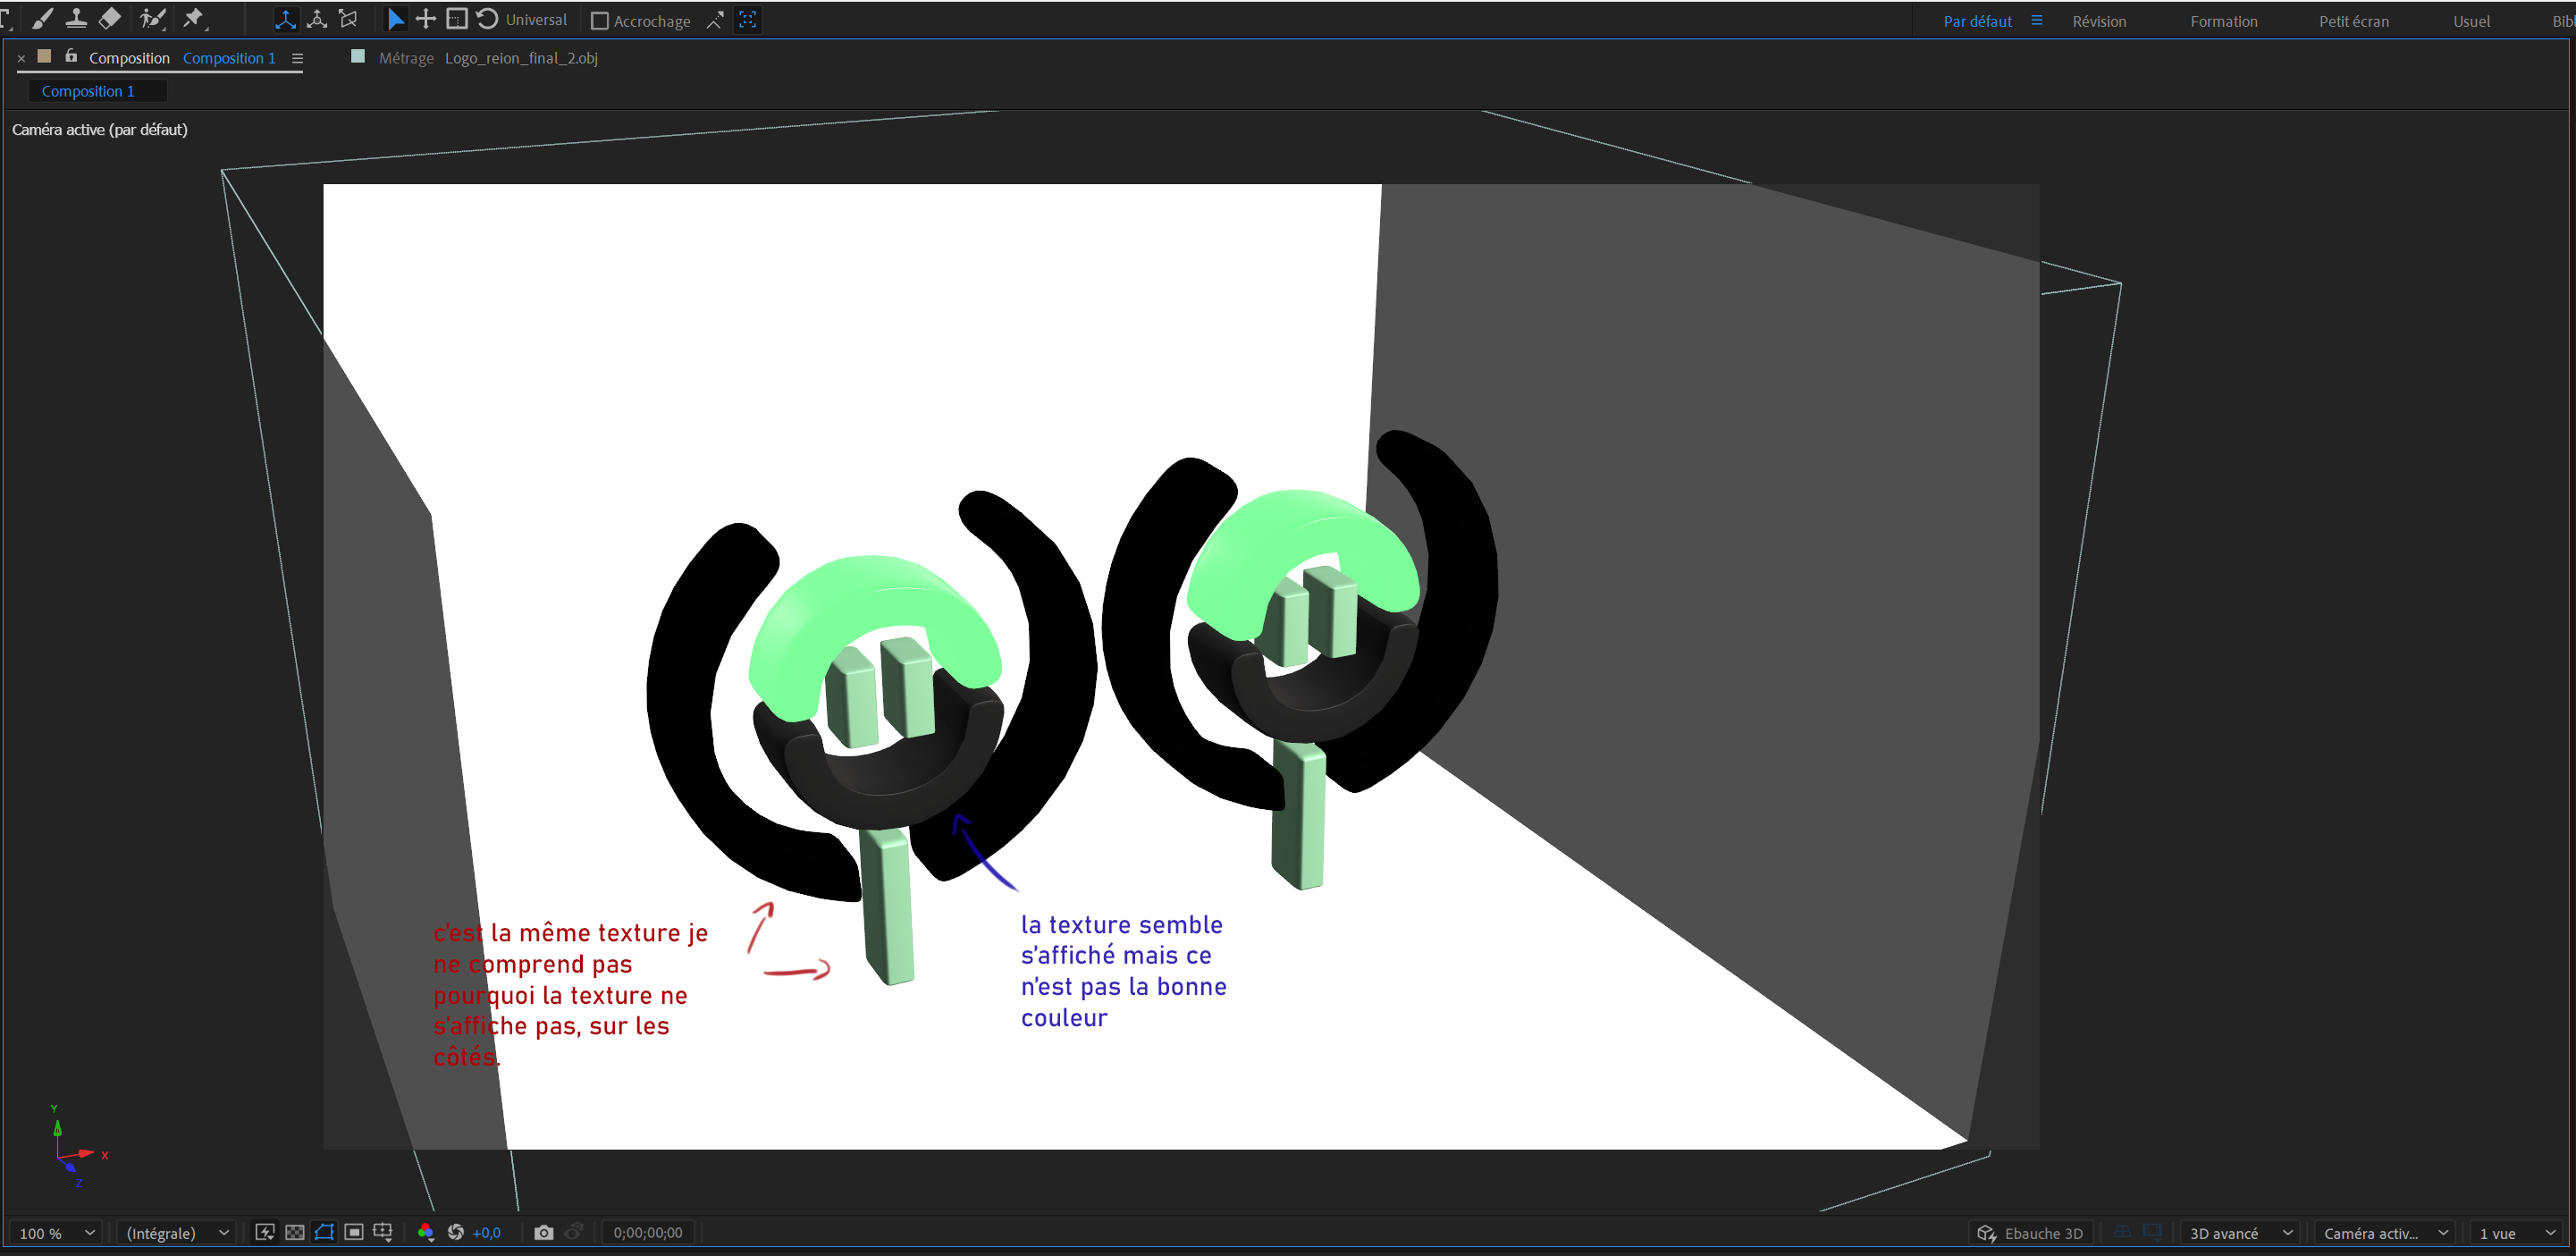
Task: Choose the scale gizmo tool
Action: (457, 19)
